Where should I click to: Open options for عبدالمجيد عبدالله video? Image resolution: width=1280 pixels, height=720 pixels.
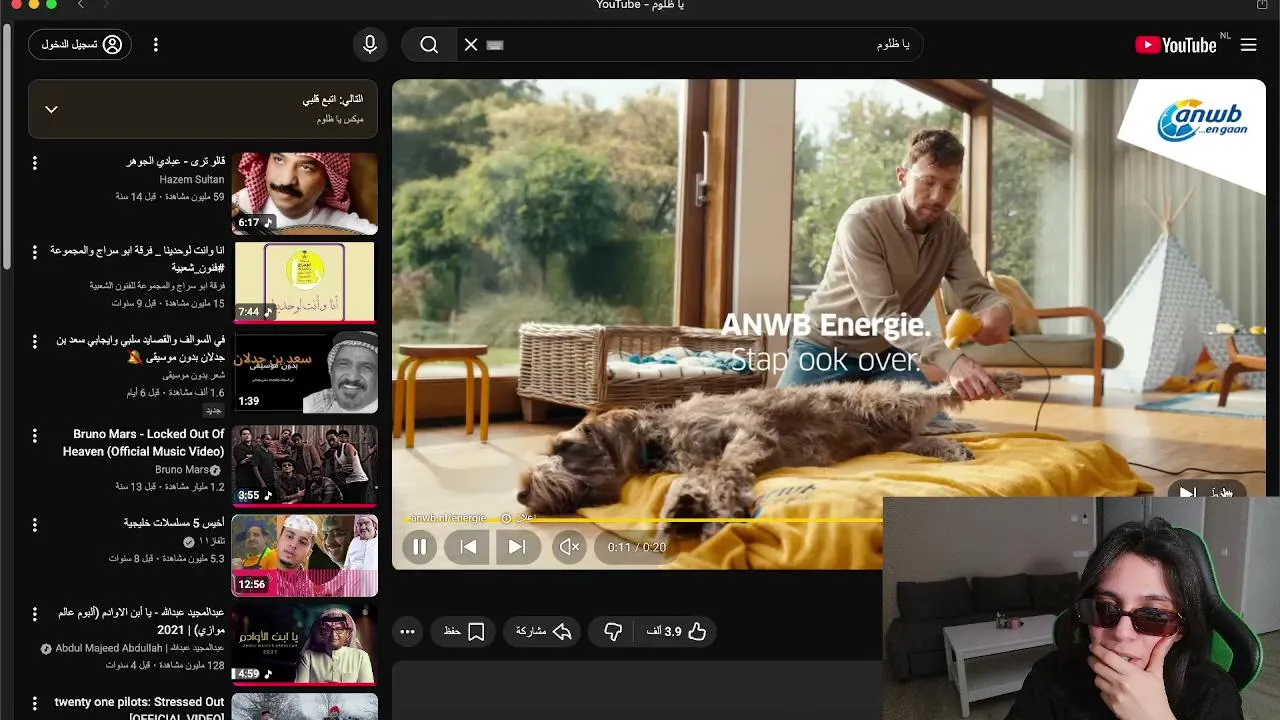click(x=34, y=614)
